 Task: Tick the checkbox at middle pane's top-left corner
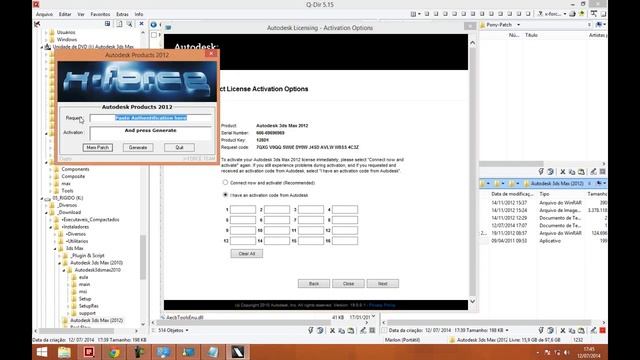154,35
